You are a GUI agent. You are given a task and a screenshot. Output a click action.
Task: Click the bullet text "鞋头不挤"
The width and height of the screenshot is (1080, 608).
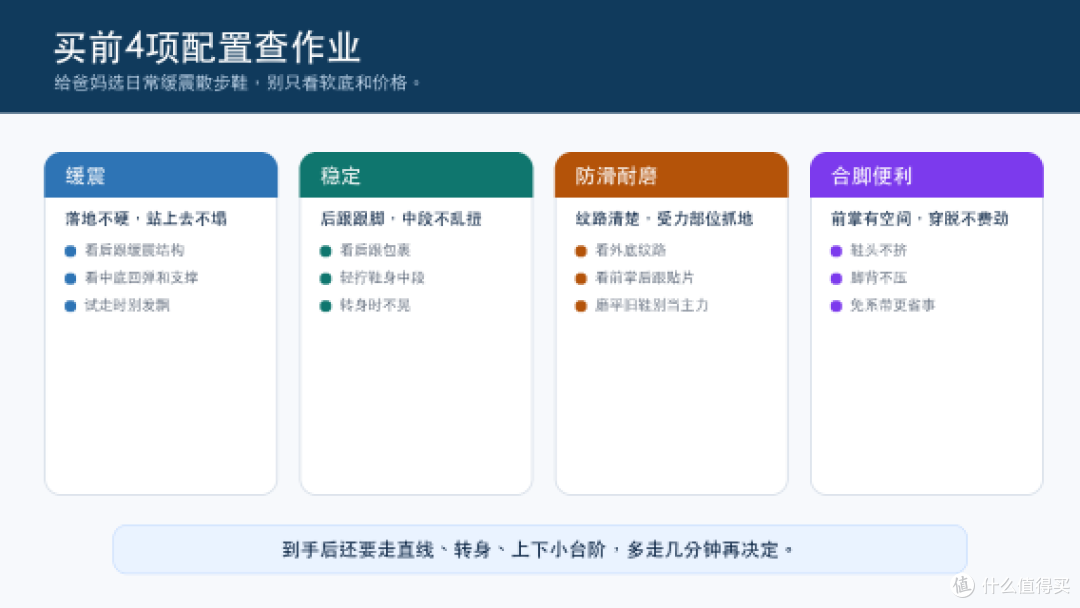(878, 250)
